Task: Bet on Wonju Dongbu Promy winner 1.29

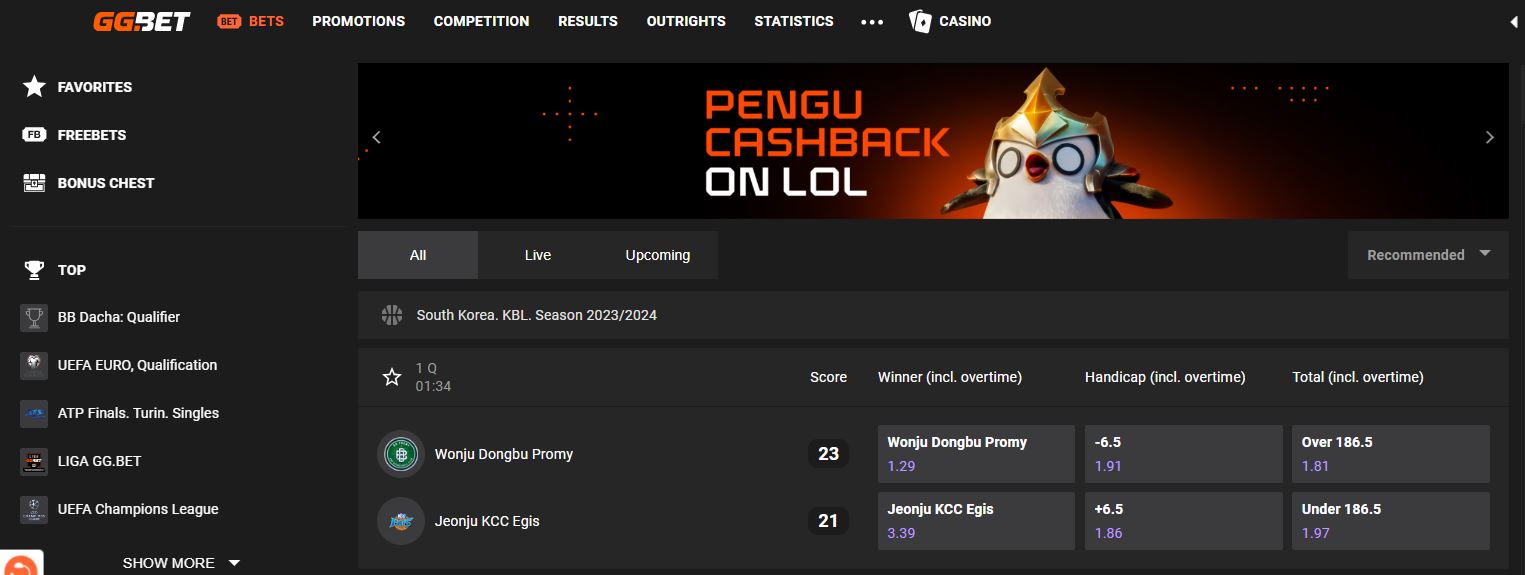Action: tap(975, 454)
